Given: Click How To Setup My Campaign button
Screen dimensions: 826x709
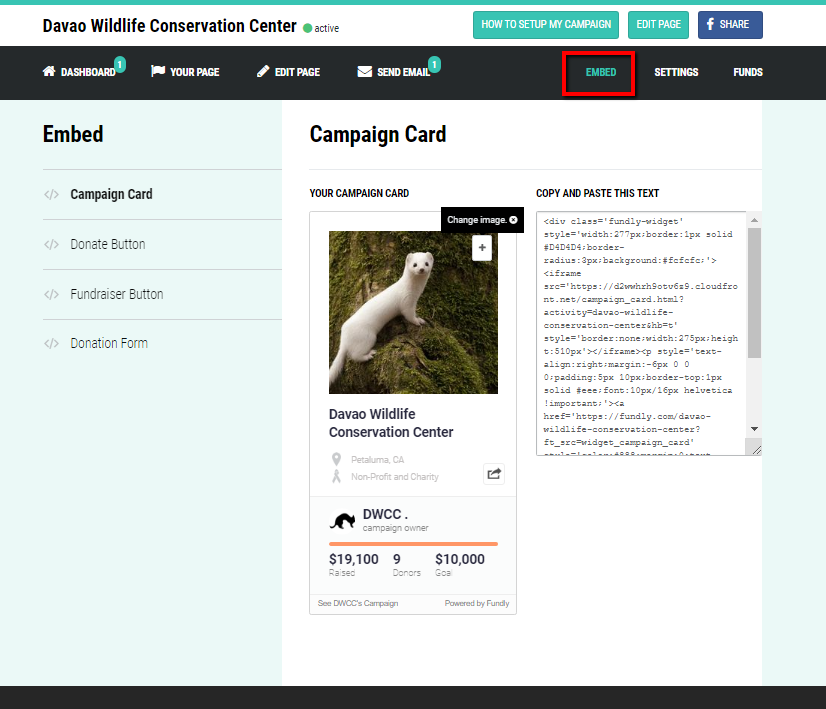Looking at the screenshot, I should [x=546, y=25].
